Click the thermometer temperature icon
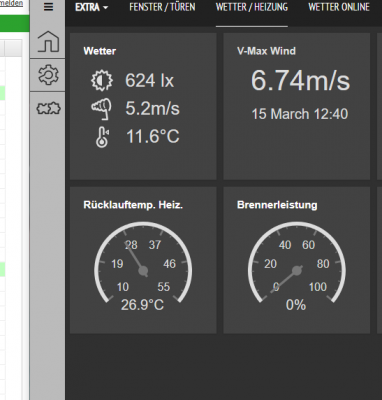Image resolution: width=382 pixels, height=400 pixels. pyautogui.click(x=102, y=137)
